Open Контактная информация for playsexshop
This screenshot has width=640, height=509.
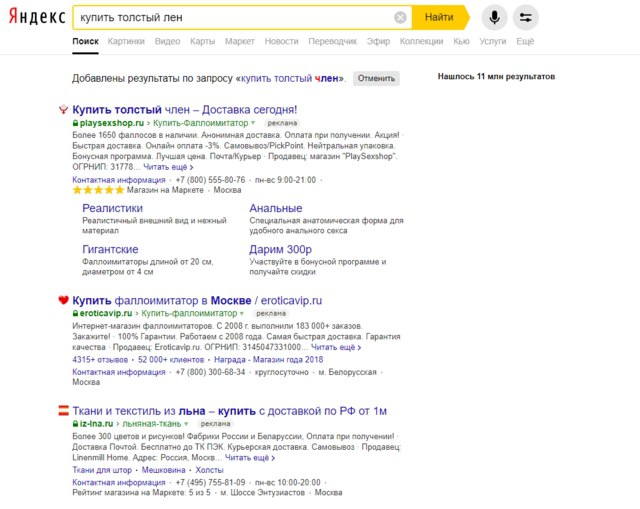tap(119, 180)
